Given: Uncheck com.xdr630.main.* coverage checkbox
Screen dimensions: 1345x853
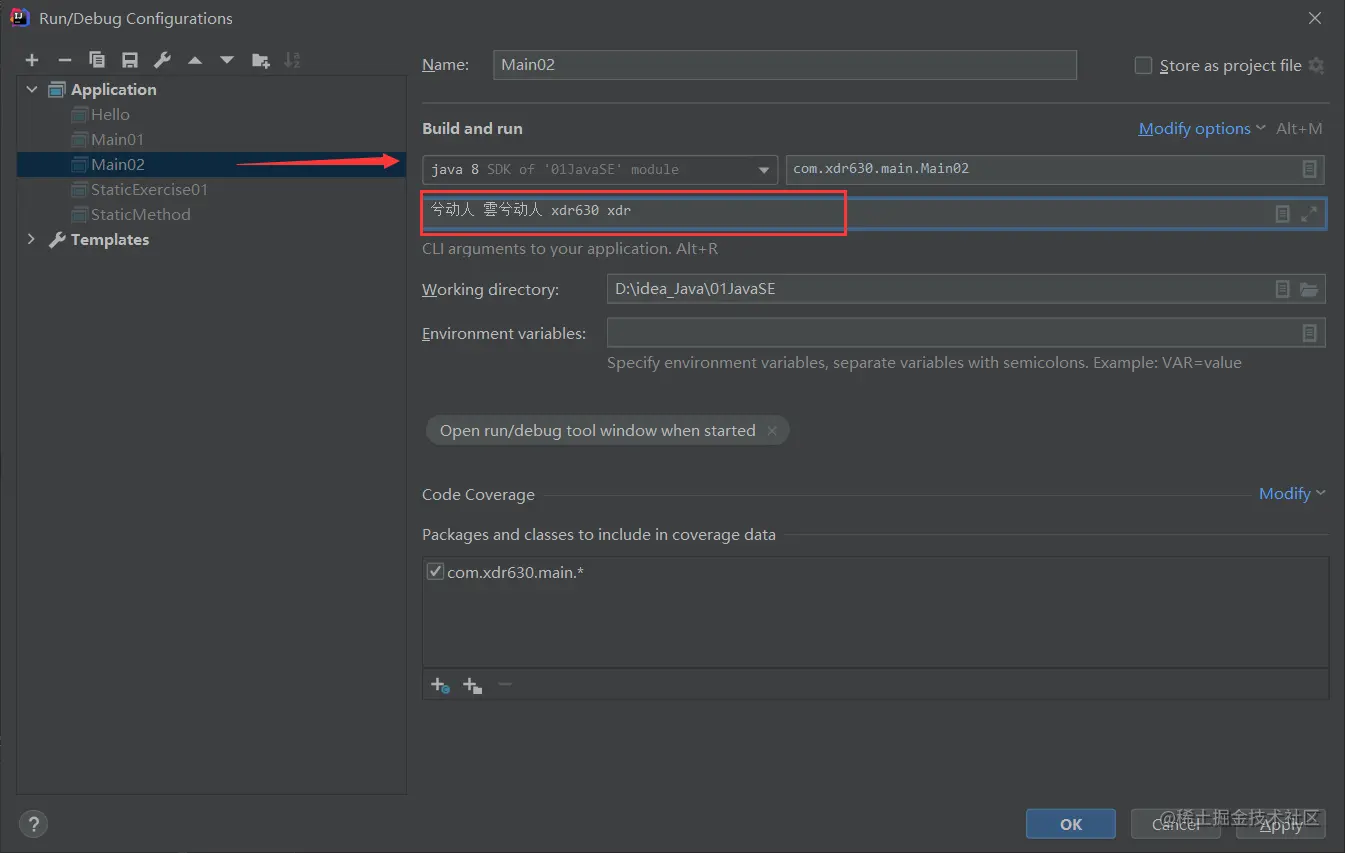Looking at the screenshot, I should tap(435, 572).
